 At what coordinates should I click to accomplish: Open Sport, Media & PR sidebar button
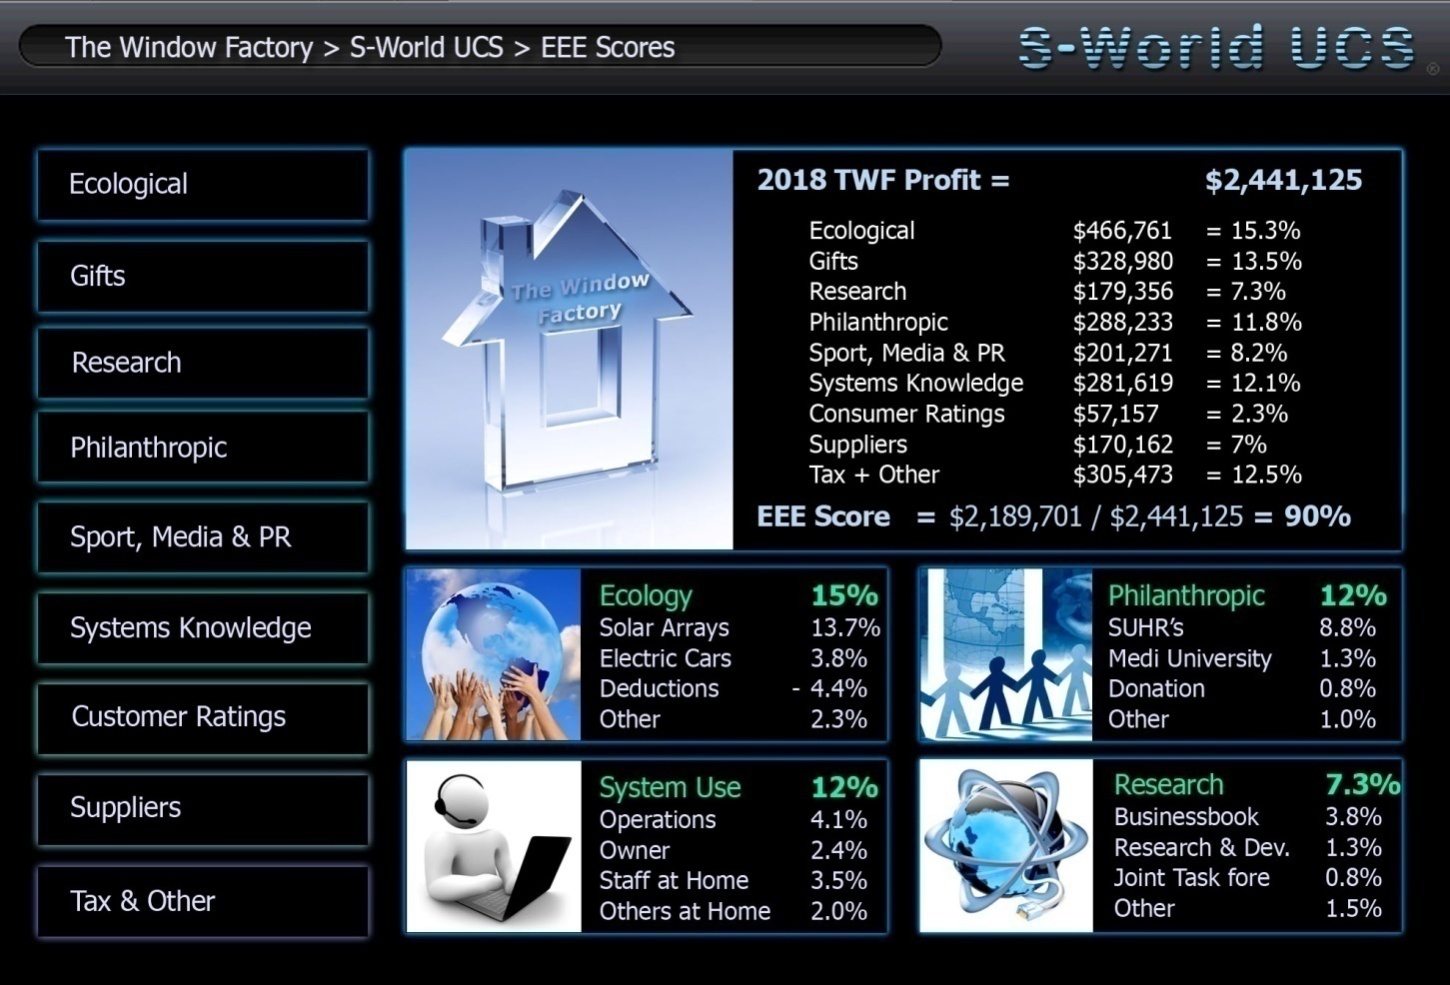click(203, 538)
